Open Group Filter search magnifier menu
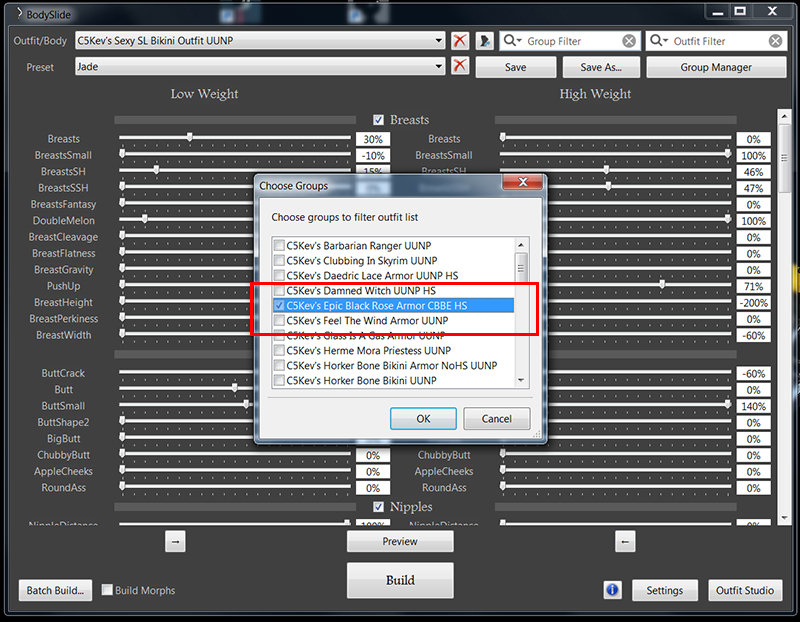Viewport: 800px width, 622px height. tap(512, 41)
